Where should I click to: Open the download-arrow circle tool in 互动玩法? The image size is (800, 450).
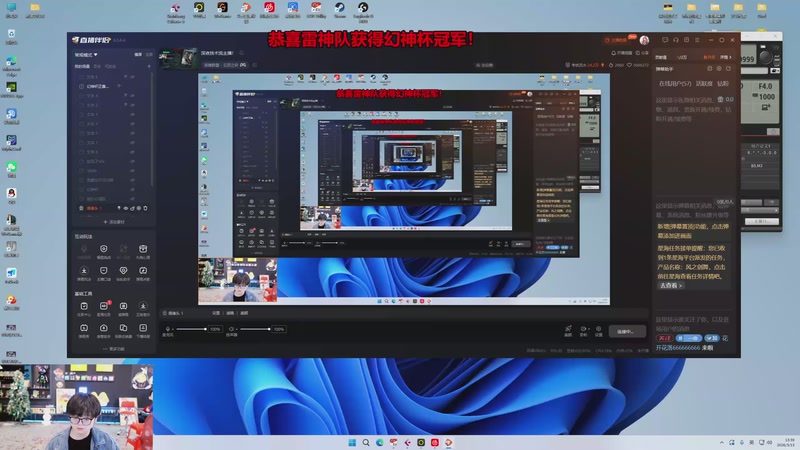pos(84,270)
